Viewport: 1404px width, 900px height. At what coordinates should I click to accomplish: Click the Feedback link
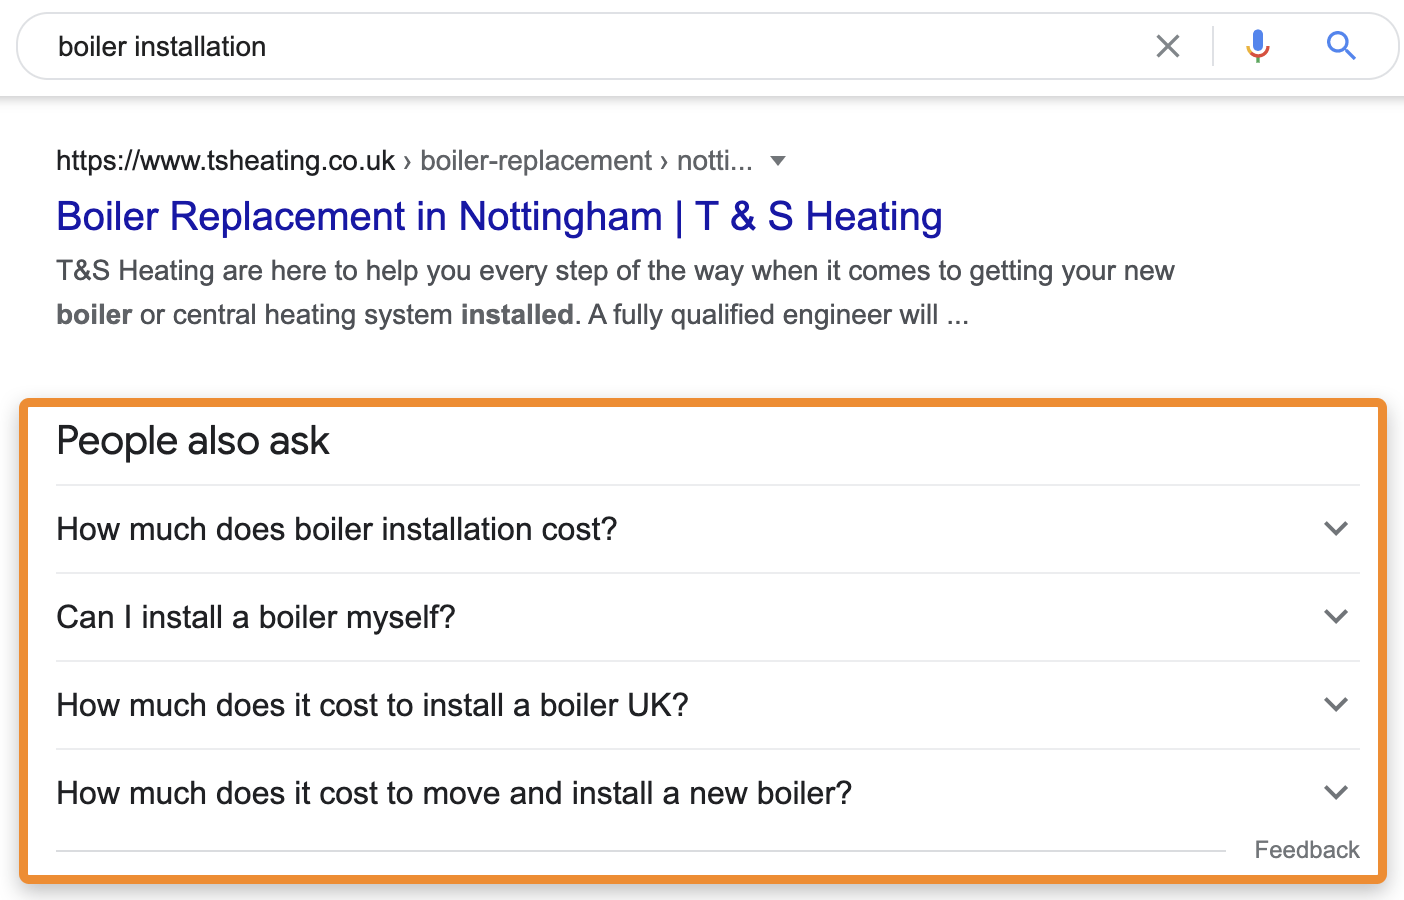click(1306, 850)
